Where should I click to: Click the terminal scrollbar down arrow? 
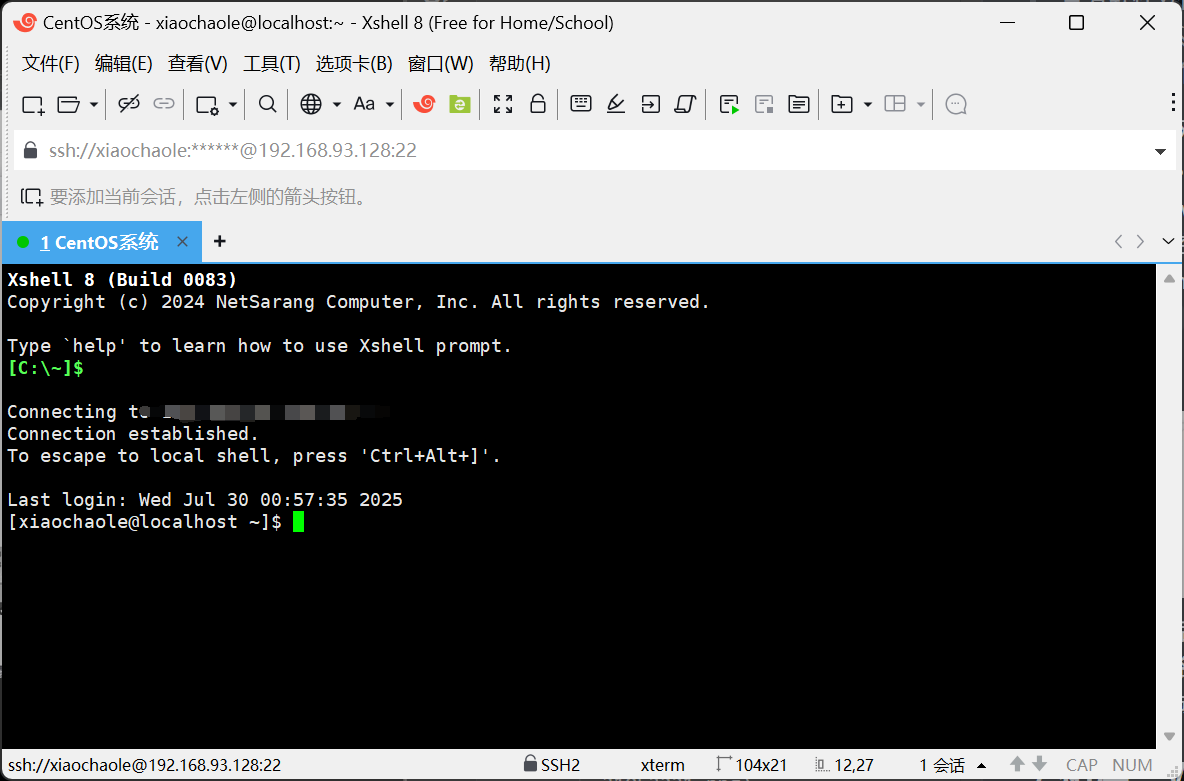[x=1170, y=736]
